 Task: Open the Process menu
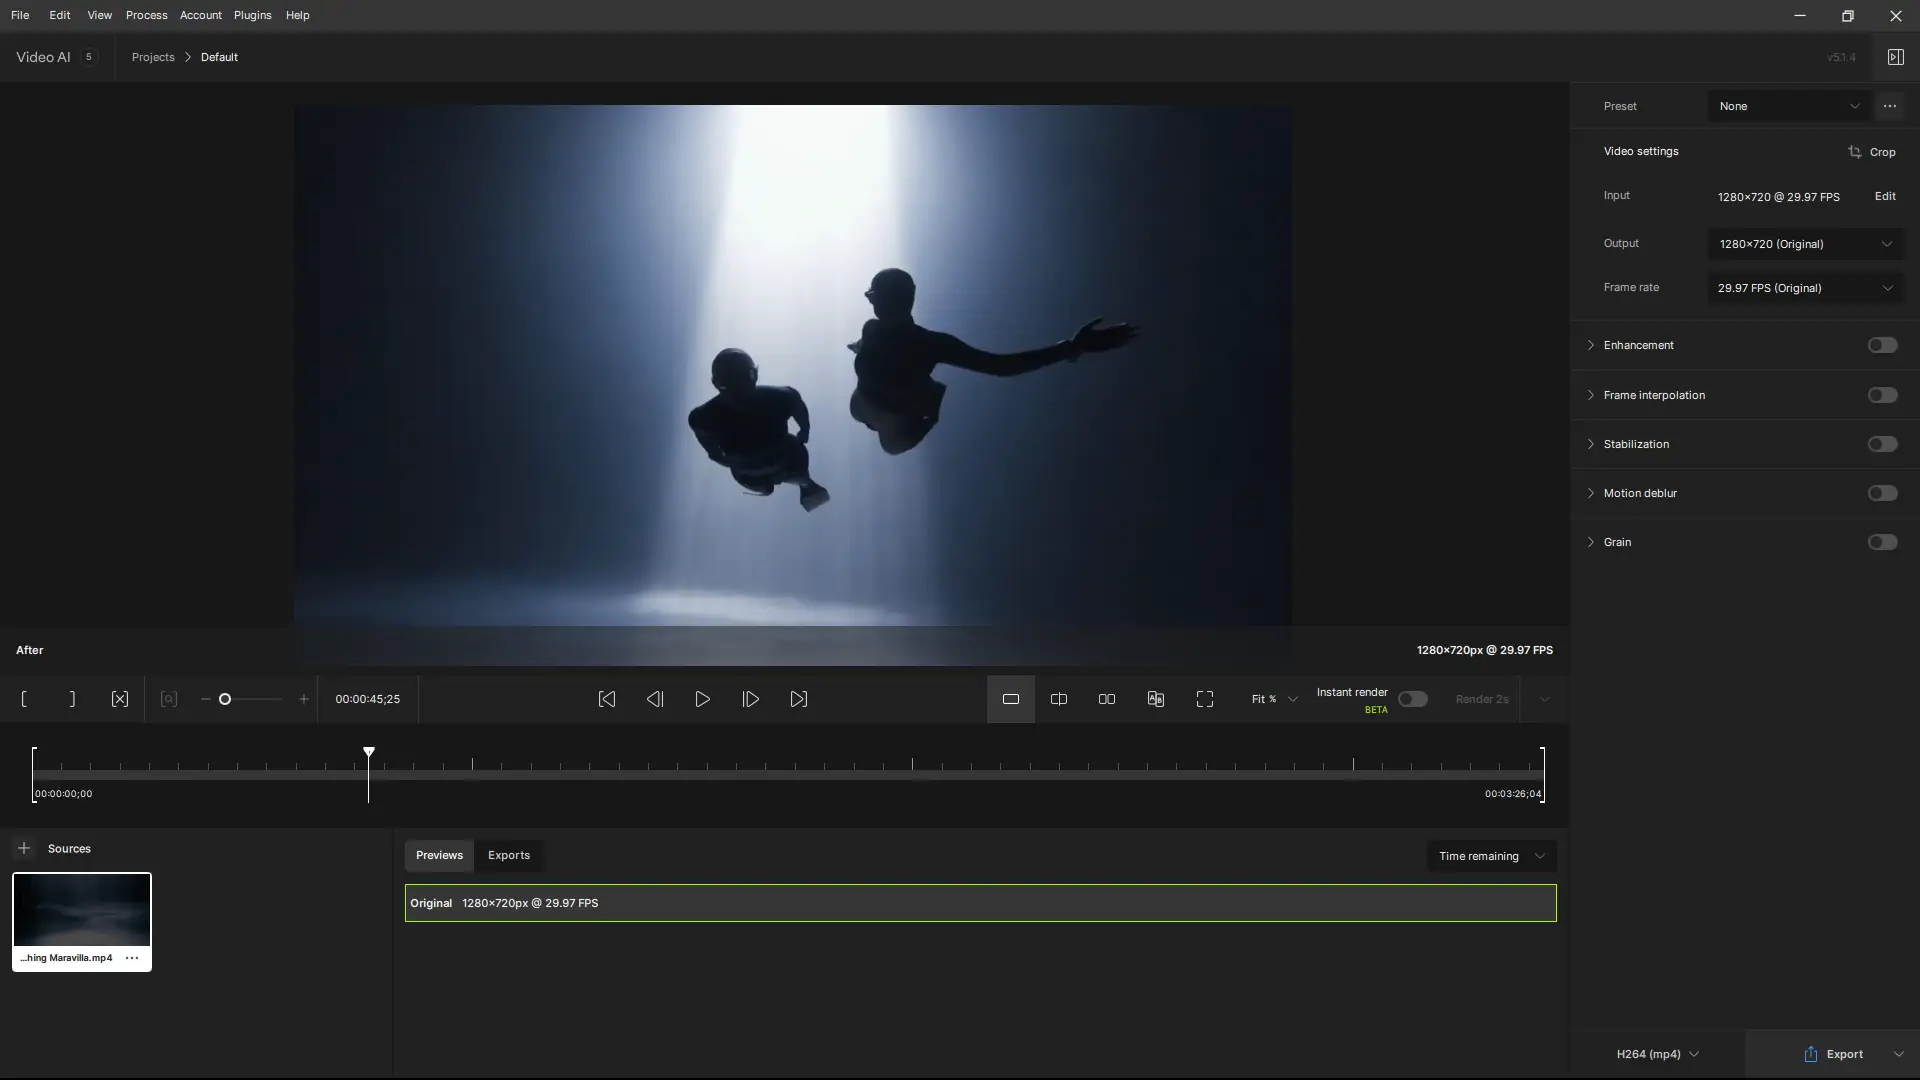coord(146,15)
